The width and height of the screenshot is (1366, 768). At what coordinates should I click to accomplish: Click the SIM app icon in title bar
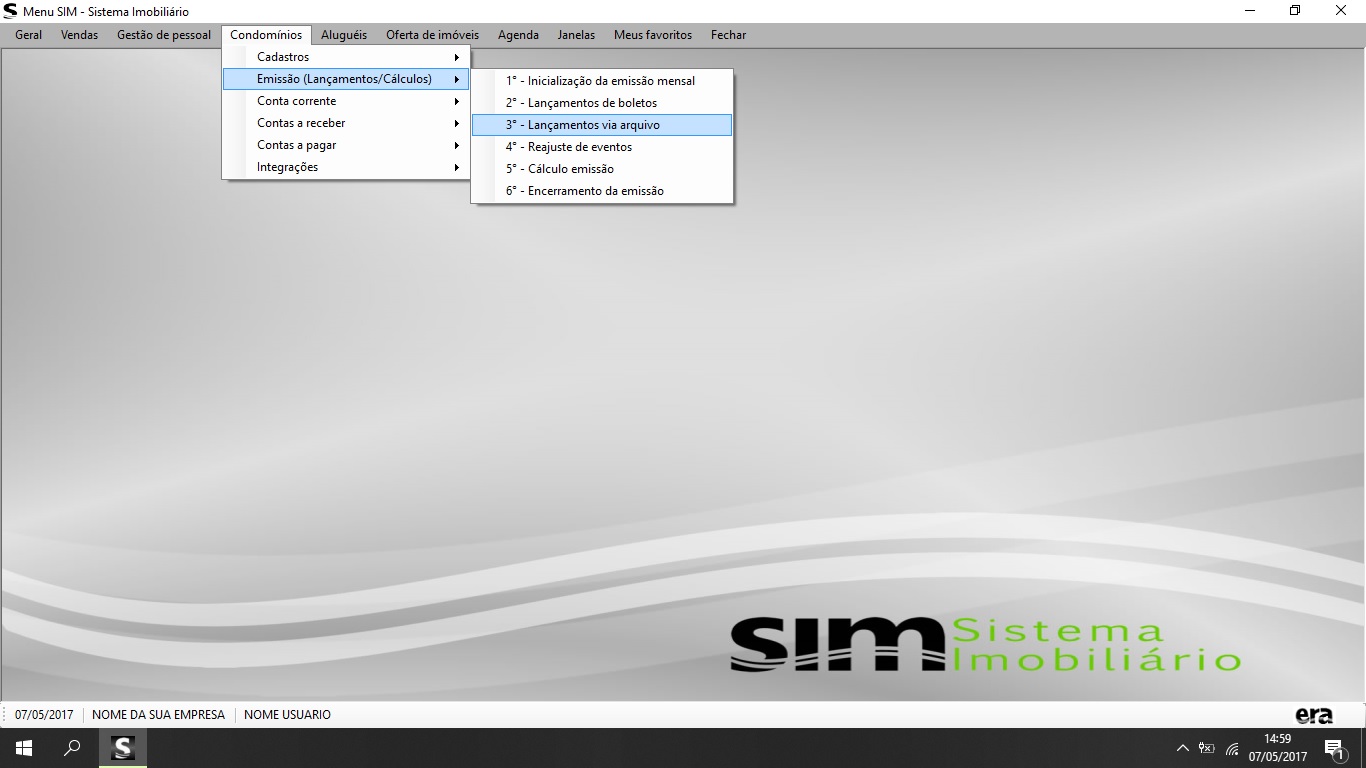(x=10, y=11)
